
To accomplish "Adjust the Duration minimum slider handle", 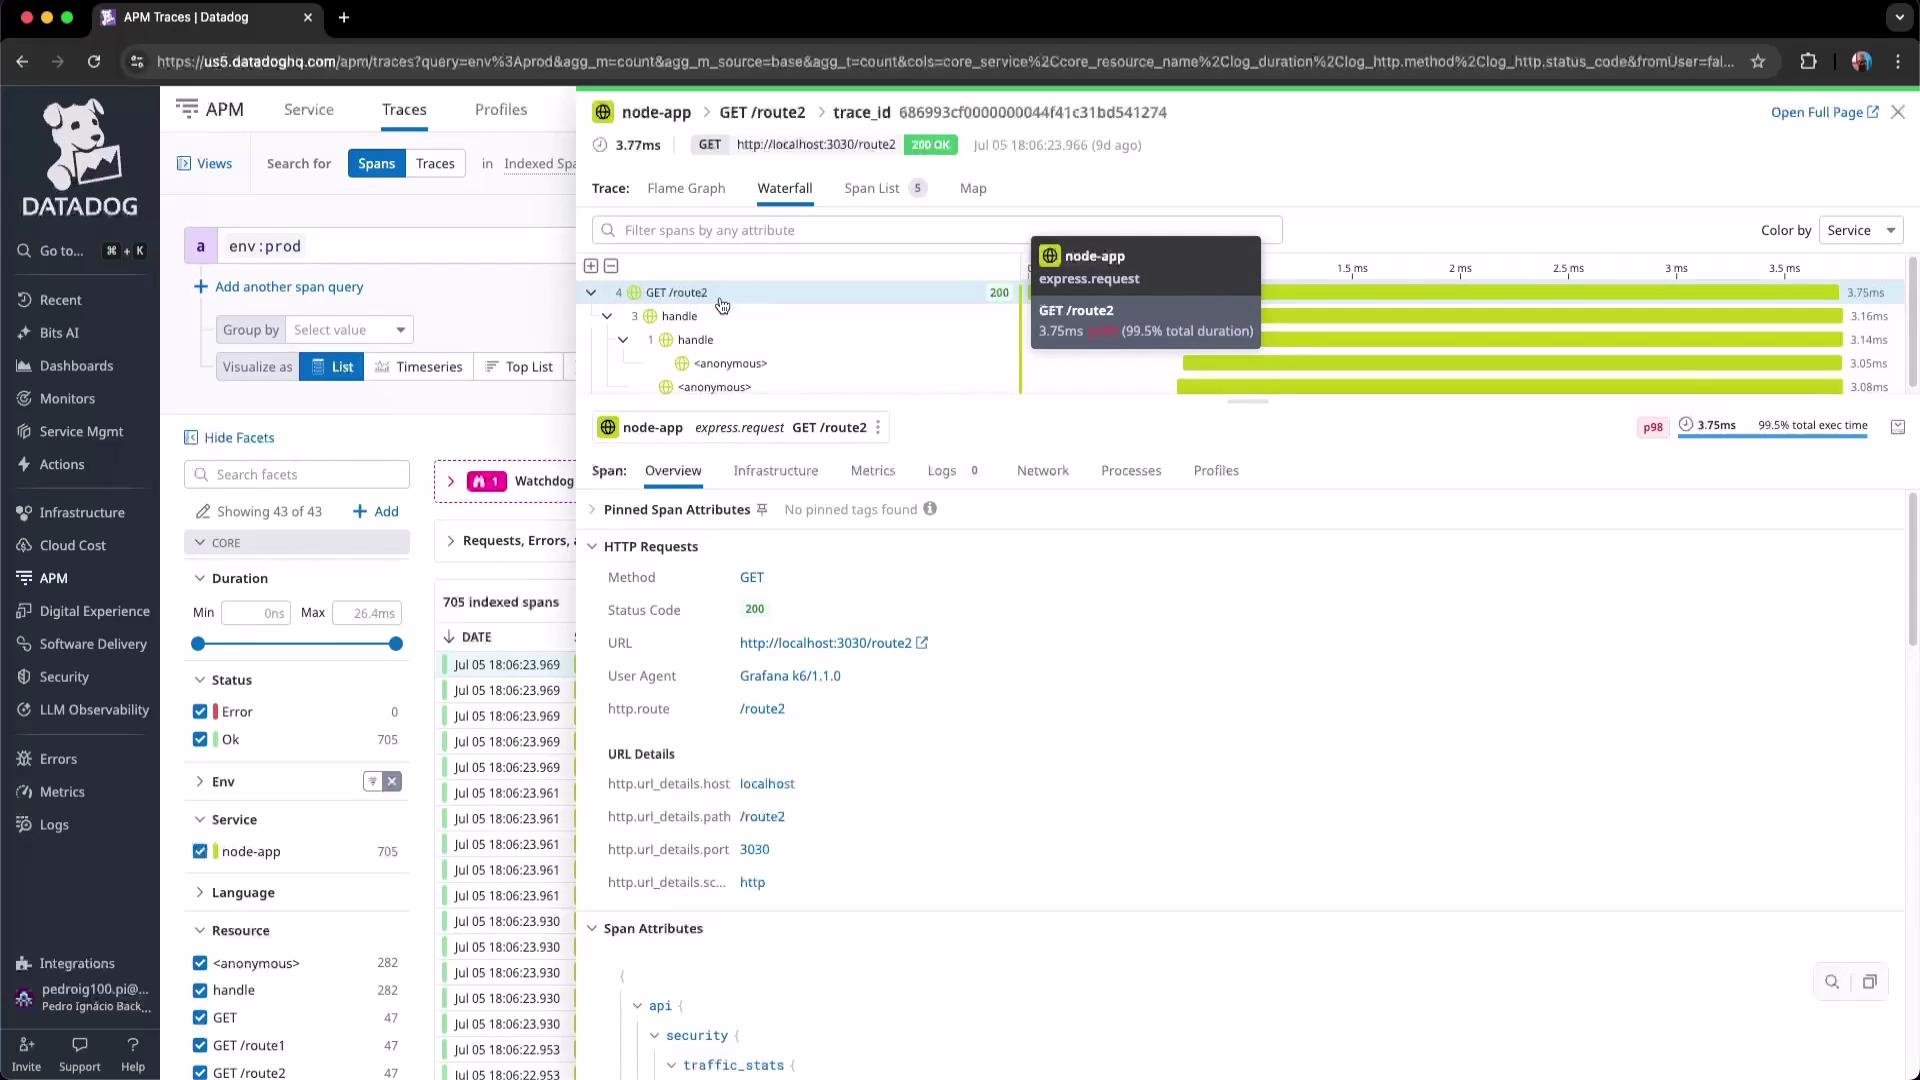I will pos(198,645).
